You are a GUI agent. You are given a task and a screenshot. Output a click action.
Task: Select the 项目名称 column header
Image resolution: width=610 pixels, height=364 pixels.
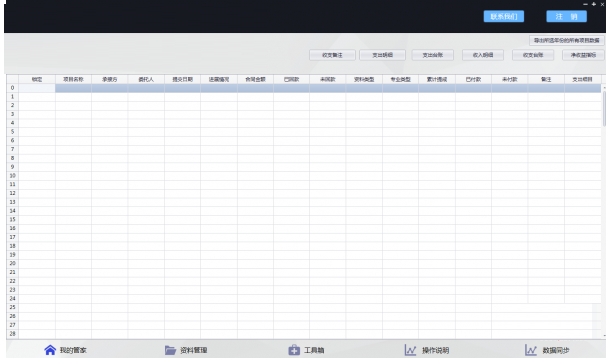point(73,79)
